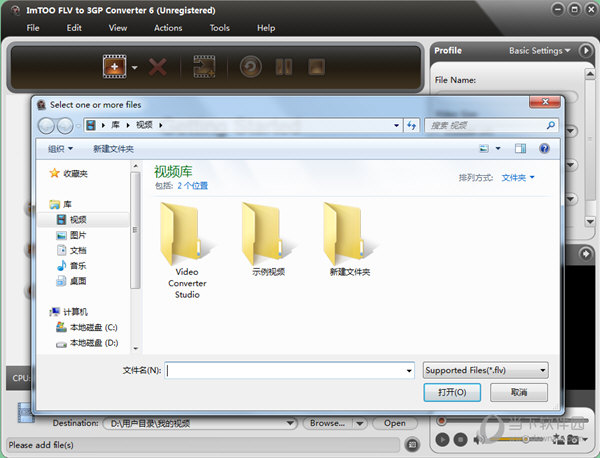Click the refresh icon next to address bar
Image resolution: width=600 pixels, height=458 pixels.
click(x=411, y=125)
